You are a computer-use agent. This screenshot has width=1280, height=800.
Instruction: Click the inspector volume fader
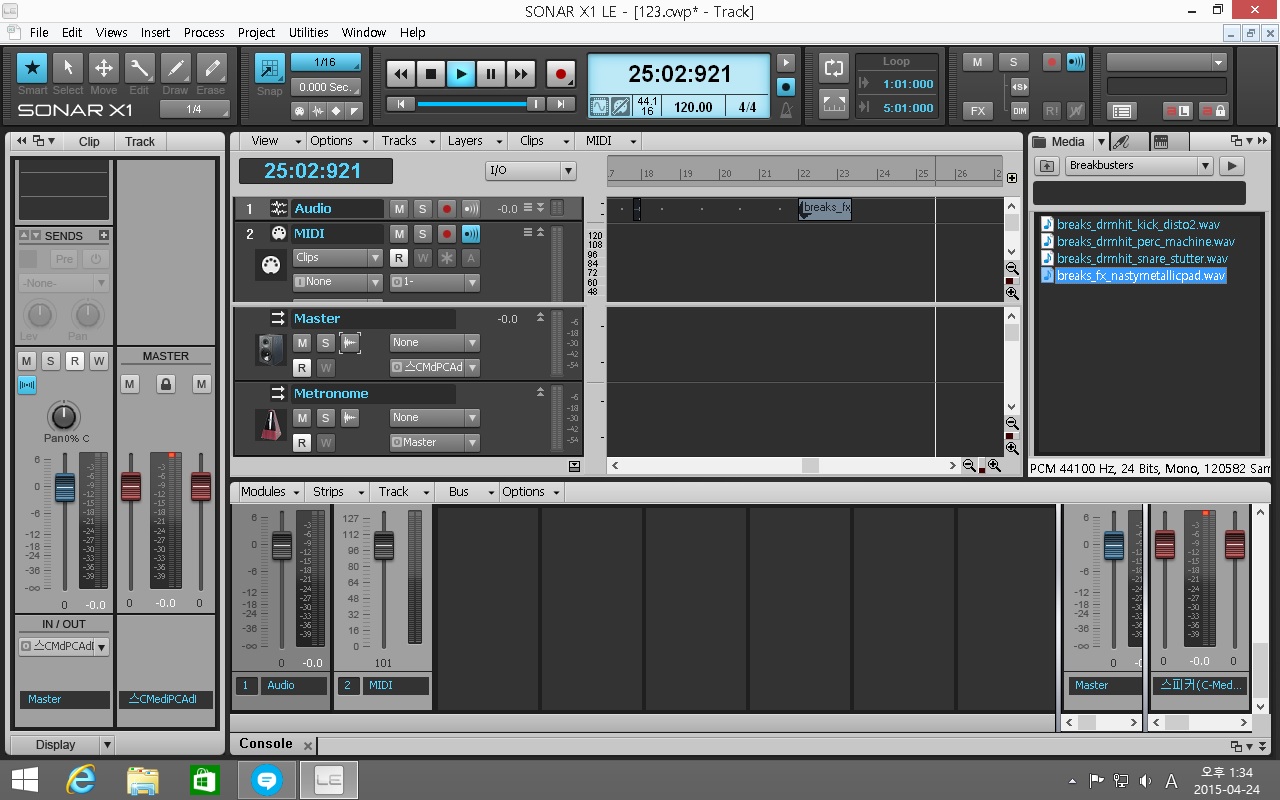click(65, 487)
